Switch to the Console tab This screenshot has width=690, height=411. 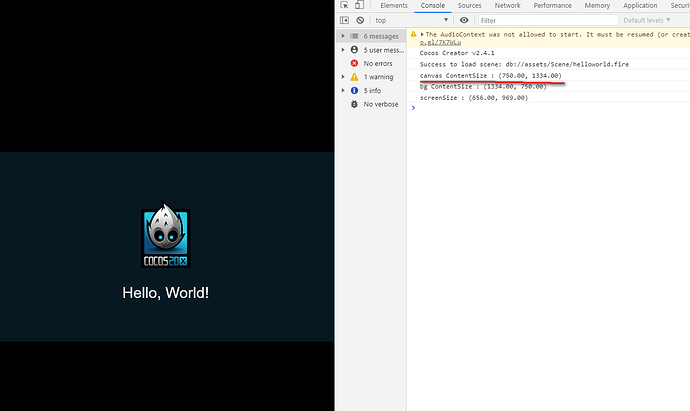(x=433, y=5)
